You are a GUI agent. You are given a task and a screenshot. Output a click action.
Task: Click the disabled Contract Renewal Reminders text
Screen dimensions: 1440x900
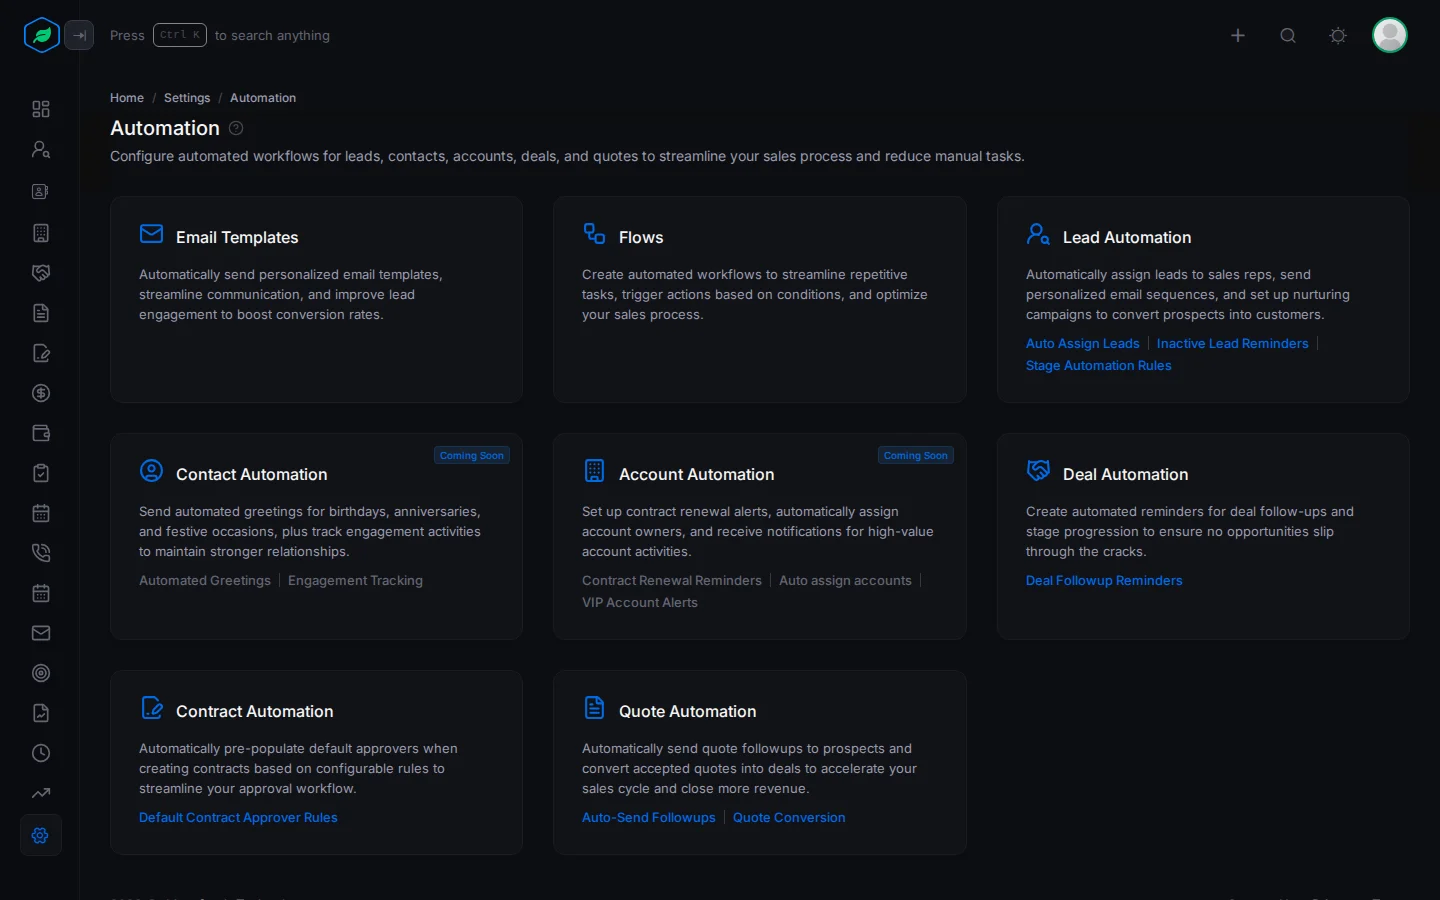tap(672, 580)
